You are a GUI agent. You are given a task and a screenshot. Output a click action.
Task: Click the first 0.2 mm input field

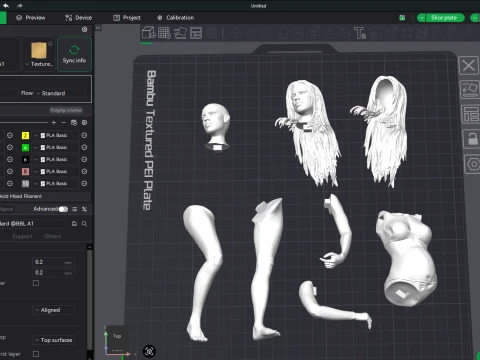tap(54, 262)
